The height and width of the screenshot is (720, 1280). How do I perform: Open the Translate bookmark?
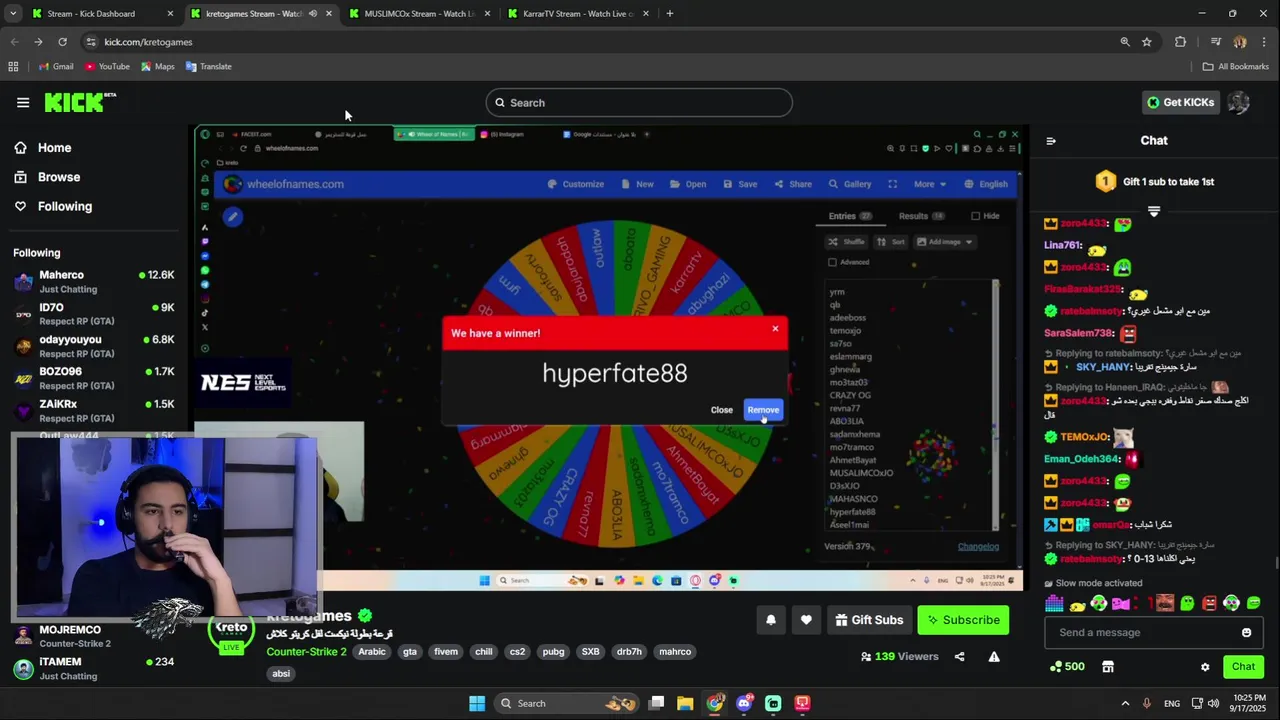[x=208, y=67]
